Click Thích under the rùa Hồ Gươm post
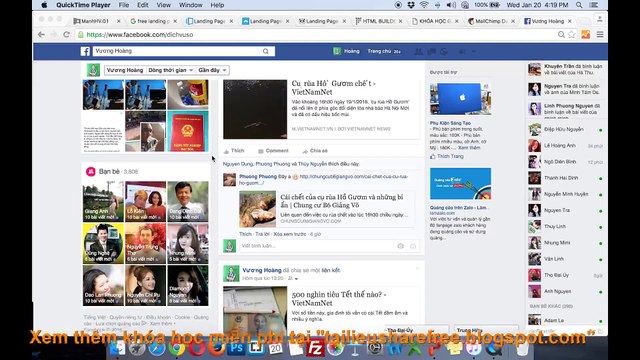Image resolution: width=640 pixels, height=360 pixels. tap(234, 151)
